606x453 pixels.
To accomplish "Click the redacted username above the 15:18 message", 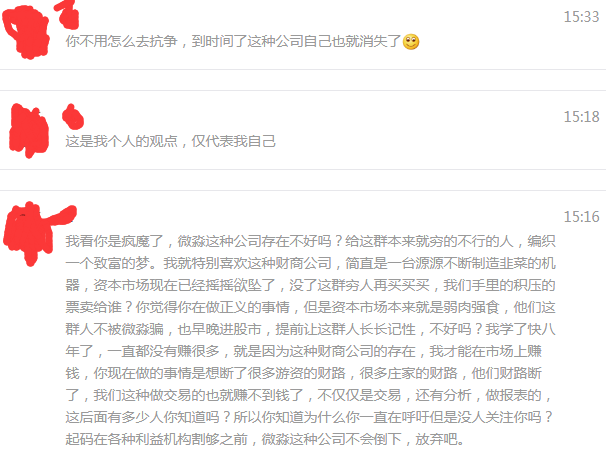I will tap(73, 117).
